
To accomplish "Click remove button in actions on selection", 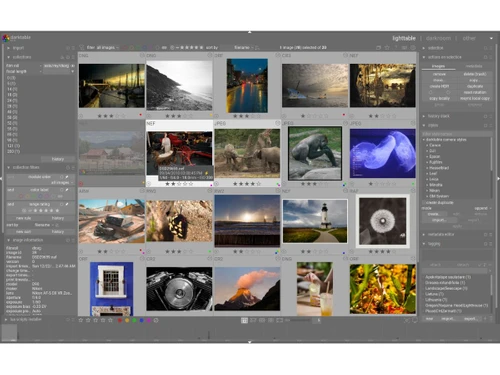I will click(x=439, y=74).
